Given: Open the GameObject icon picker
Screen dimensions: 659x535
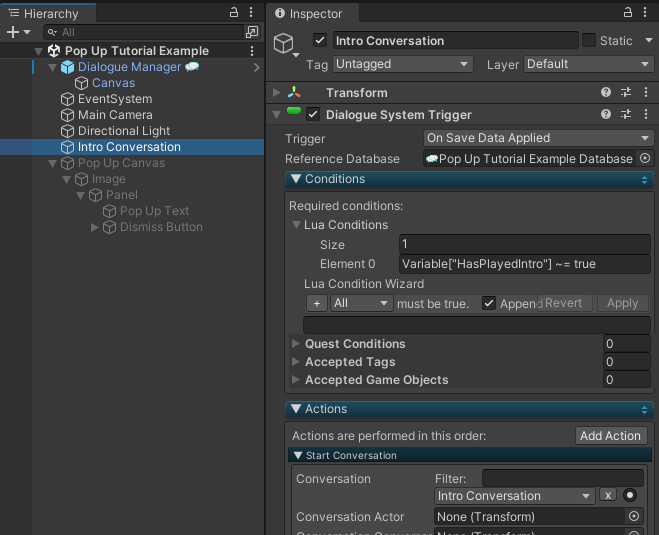Looking at the screenshot, I should 286,44.
